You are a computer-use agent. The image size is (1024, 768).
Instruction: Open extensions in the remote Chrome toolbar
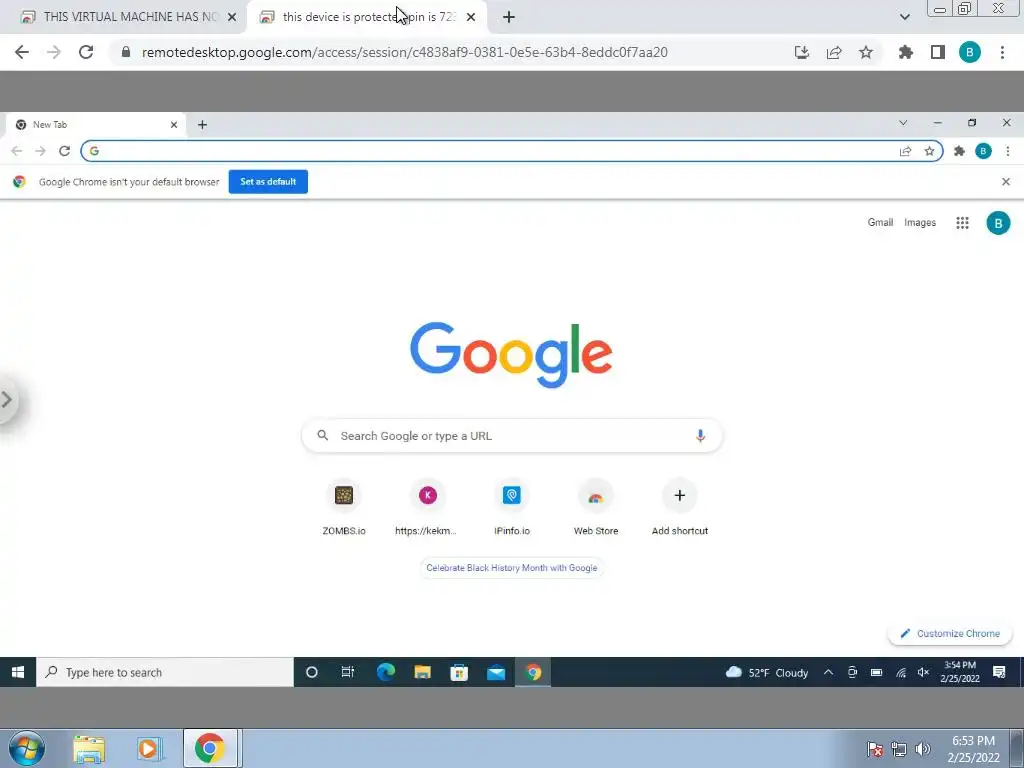959,152
